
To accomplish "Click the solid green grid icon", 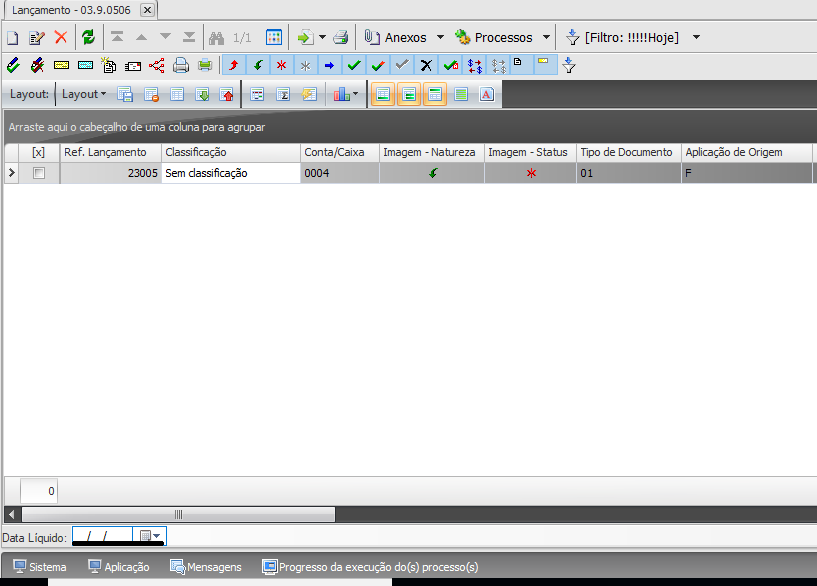I will 461,94.
